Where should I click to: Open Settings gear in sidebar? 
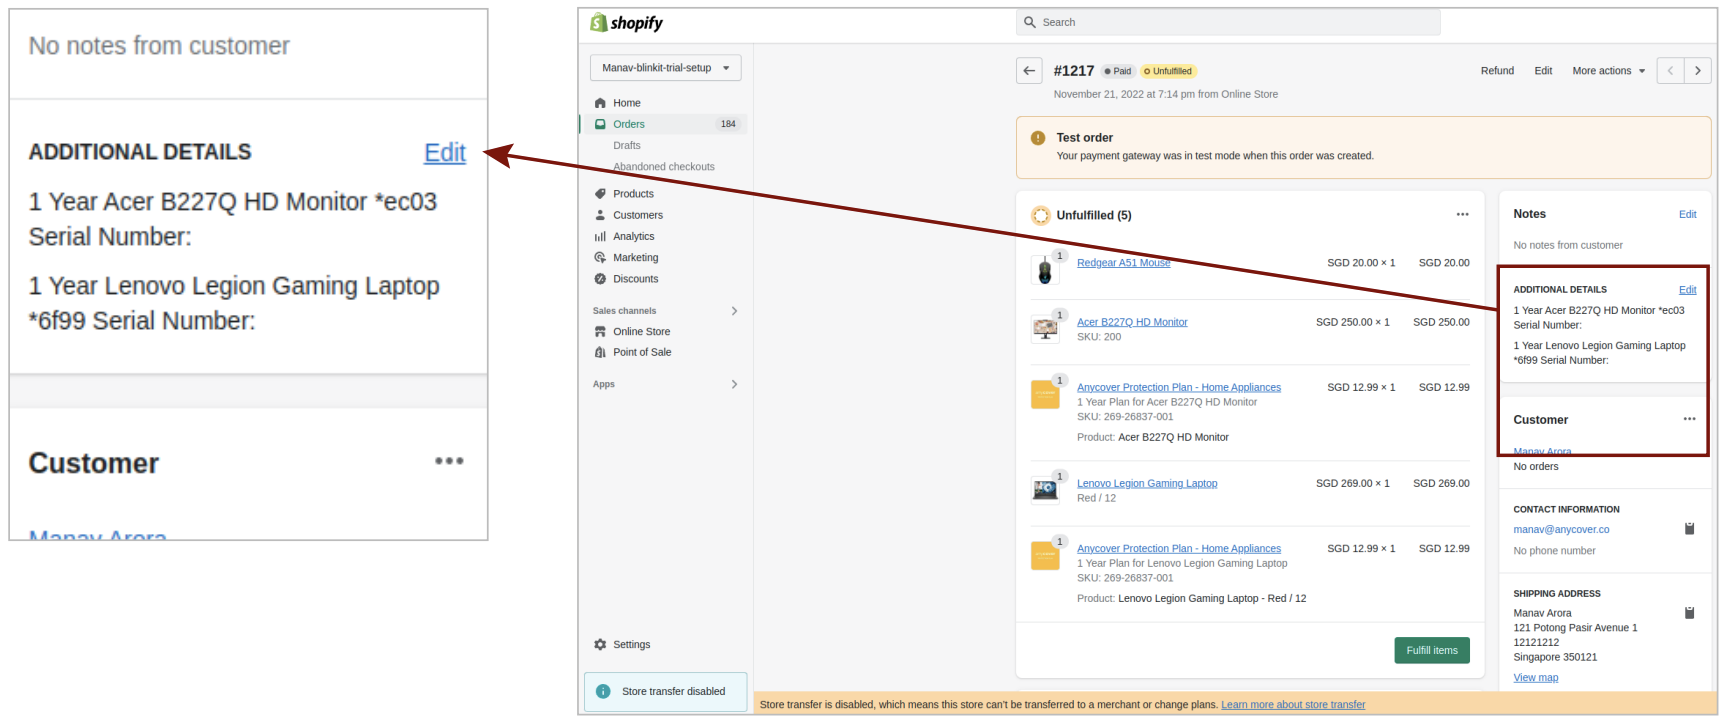(x=600, y=645)
